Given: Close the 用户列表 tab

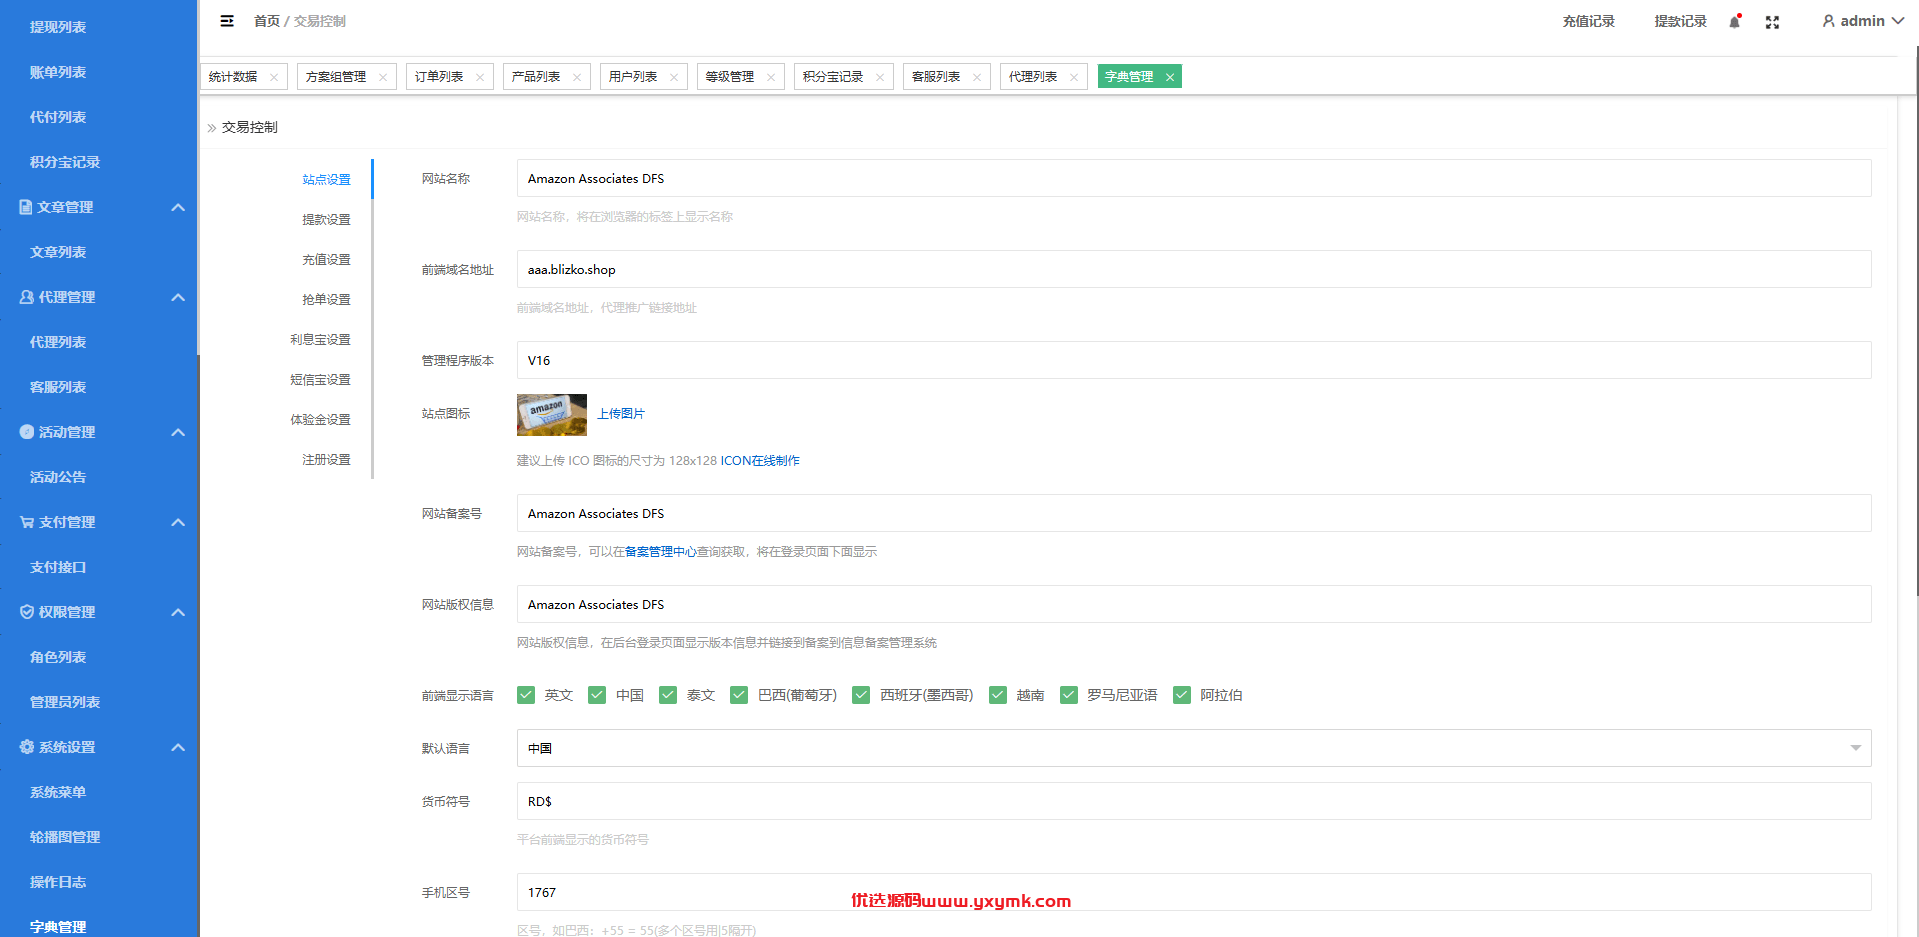Looking at the screenshot, I should click(674, 77).
